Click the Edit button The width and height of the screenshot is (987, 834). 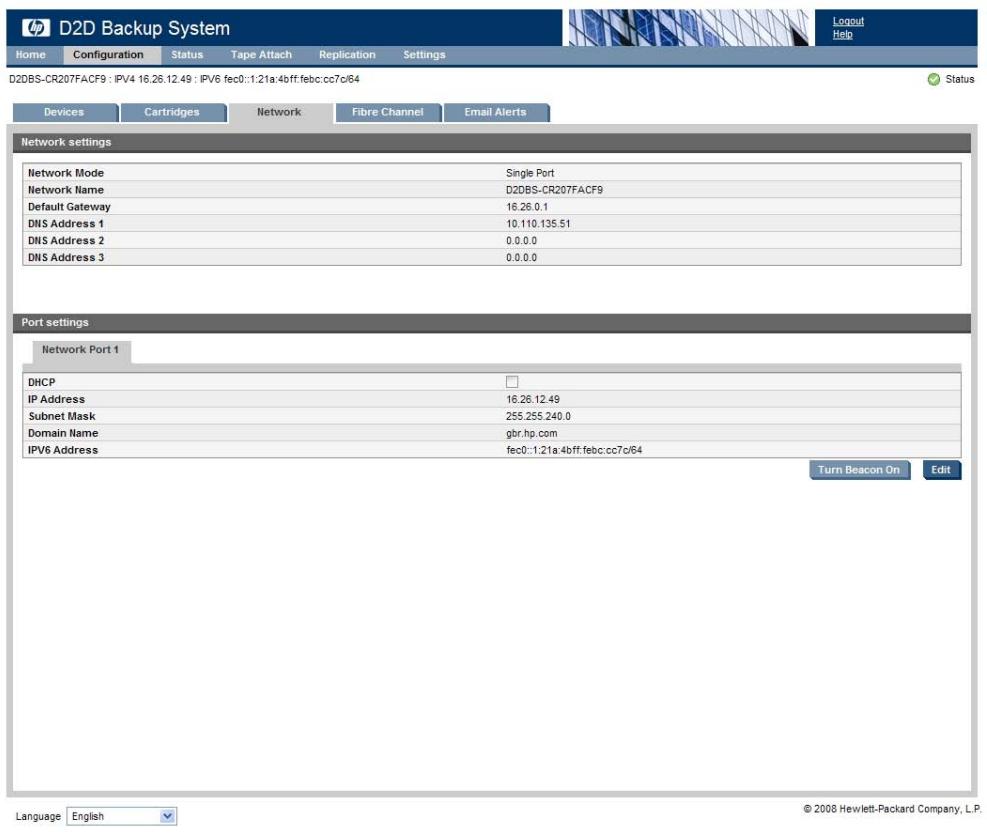coord(941,470)
